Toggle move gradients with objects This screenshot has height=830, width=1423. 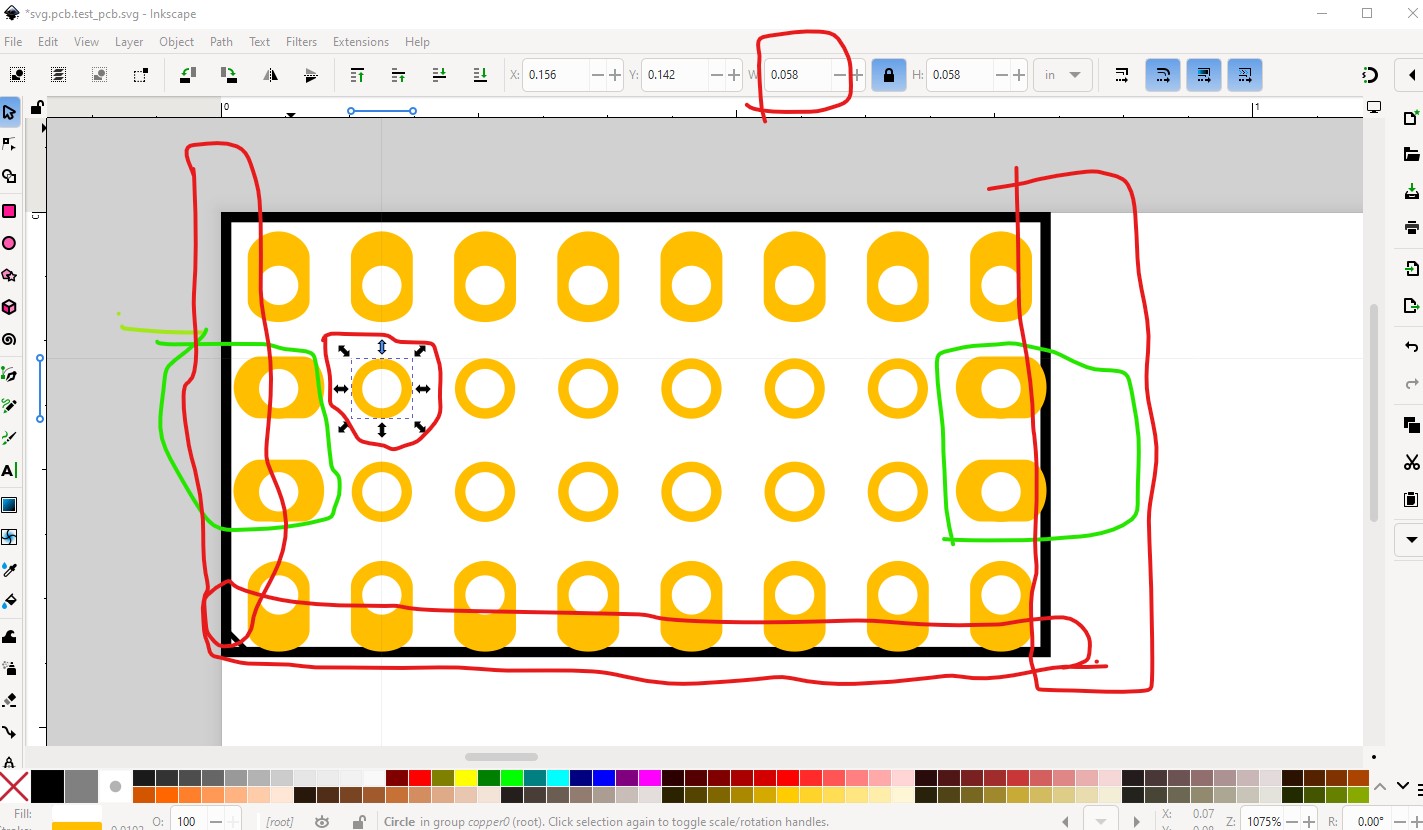pyautogui.click(x=1203, y=75)
